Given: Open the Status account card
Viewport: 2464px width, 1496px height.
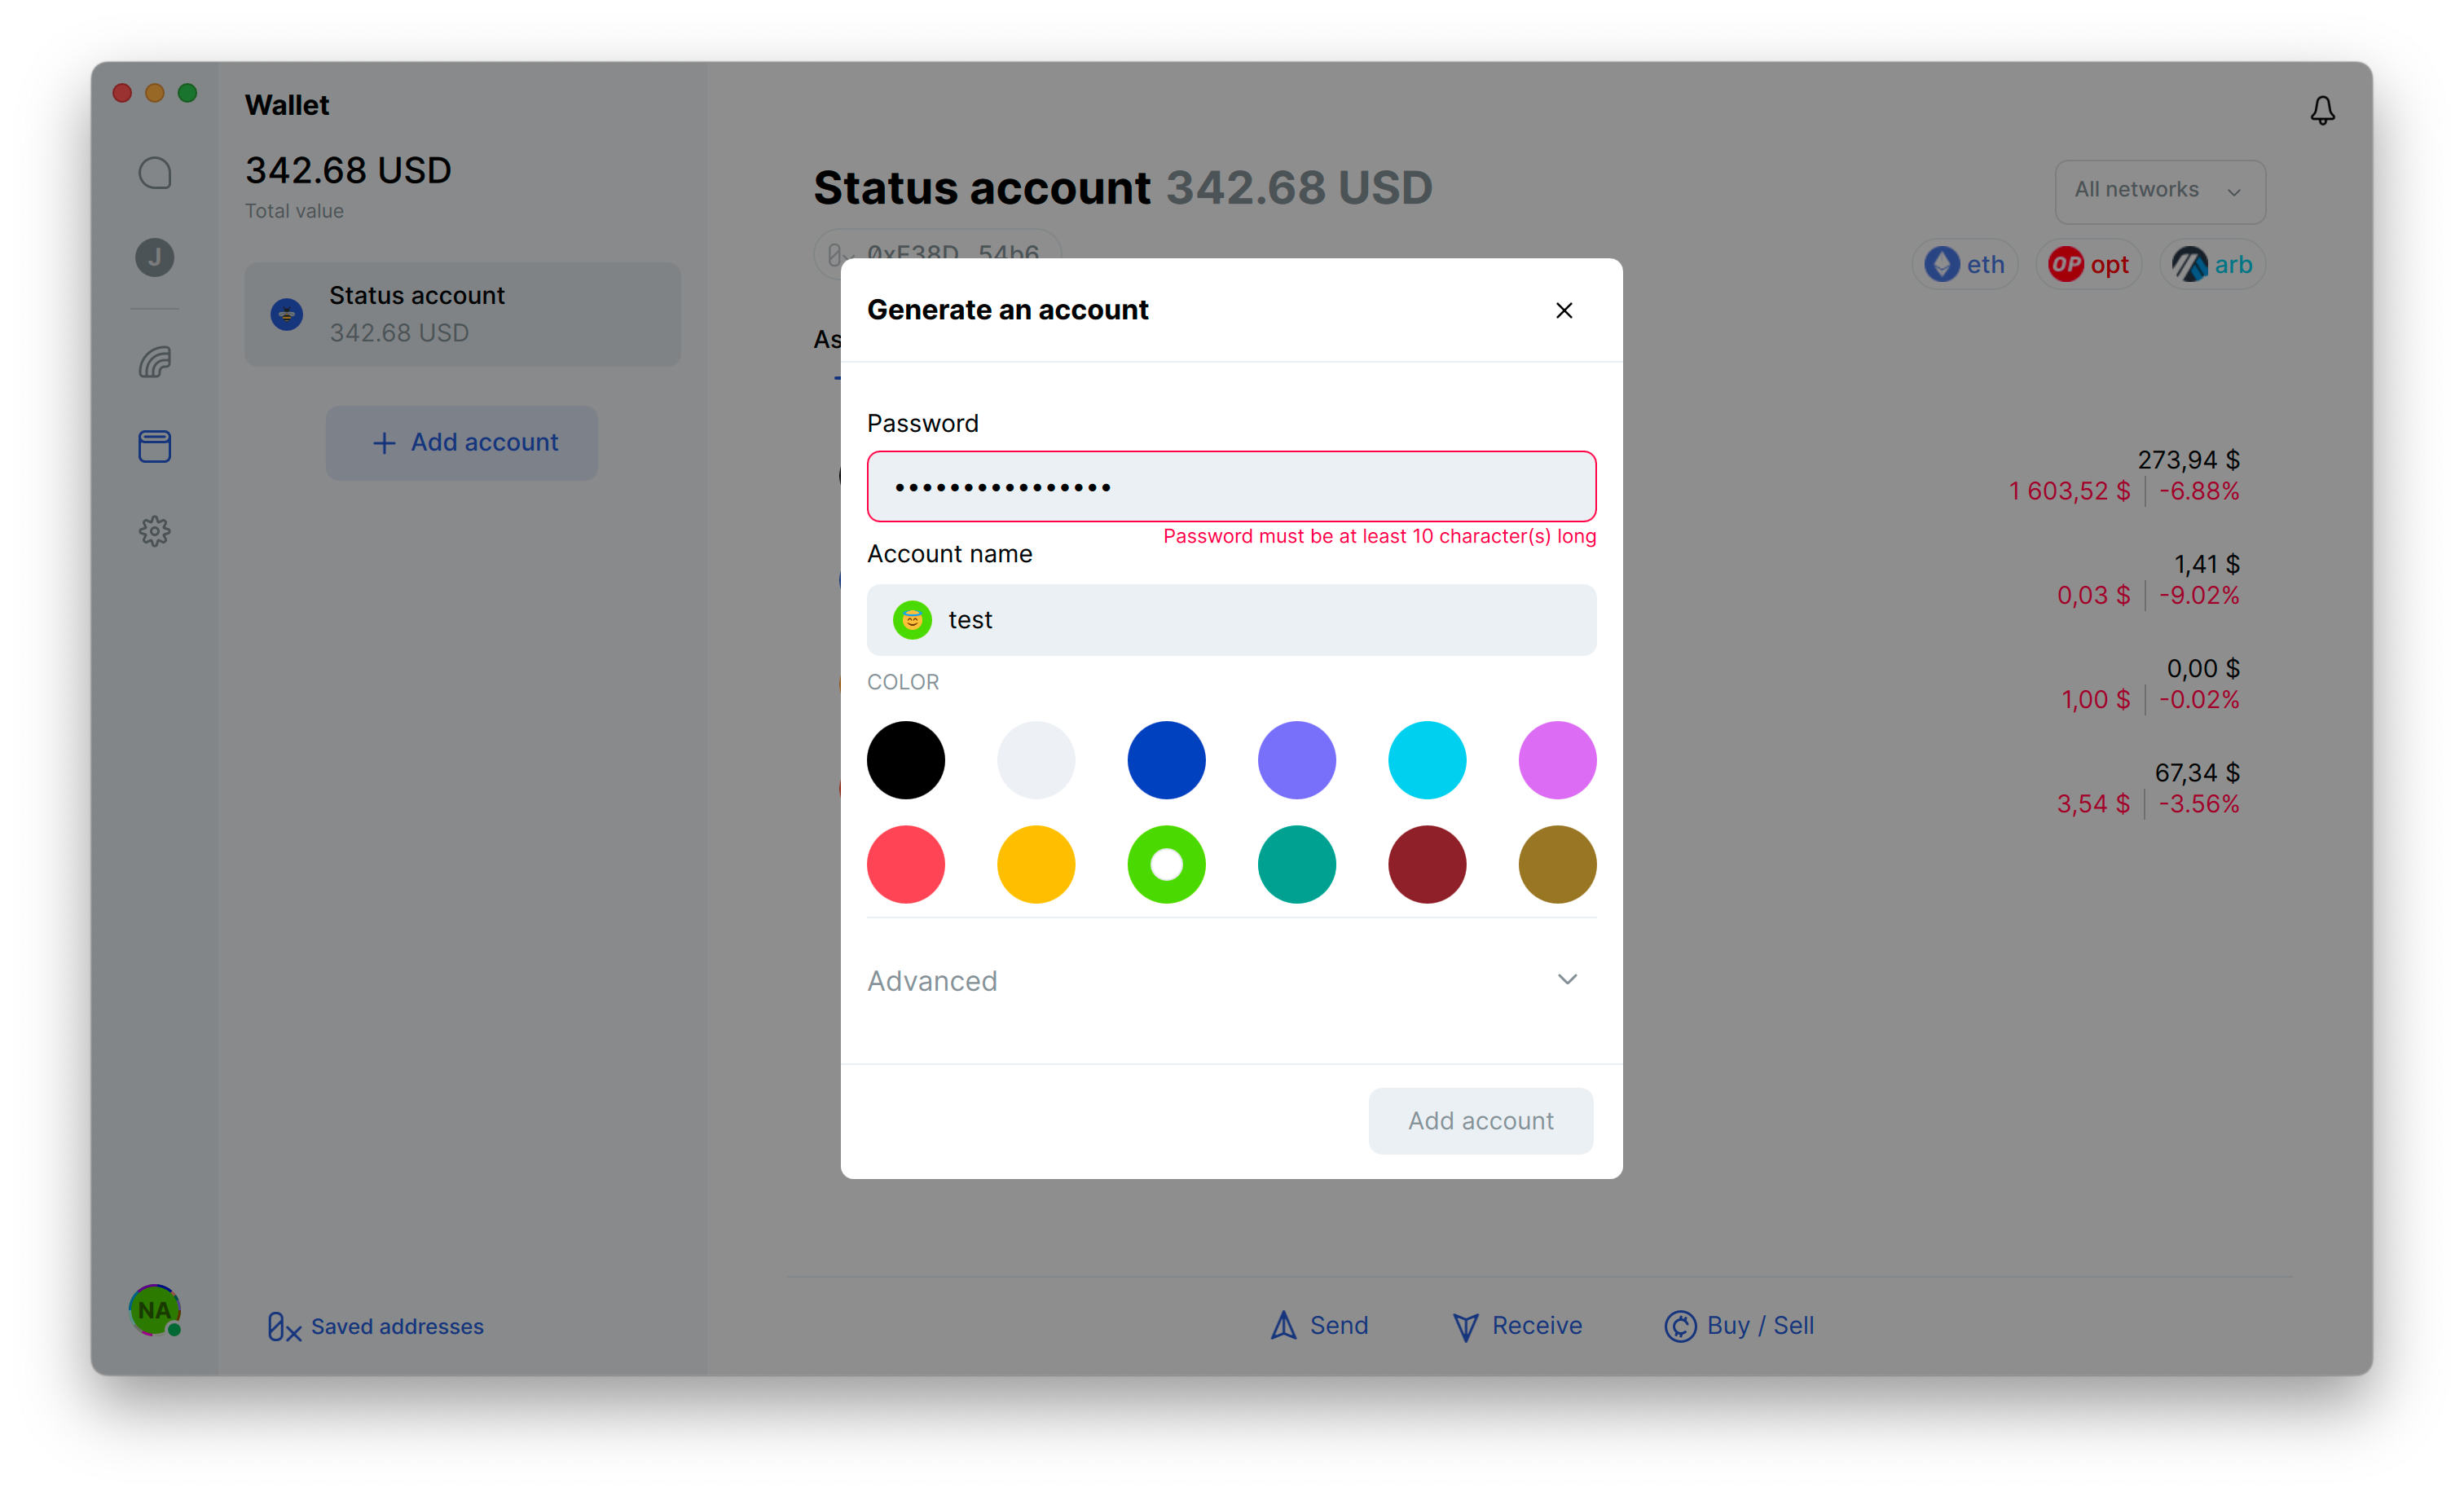Looking at the screenshot, I should (462, 314).
